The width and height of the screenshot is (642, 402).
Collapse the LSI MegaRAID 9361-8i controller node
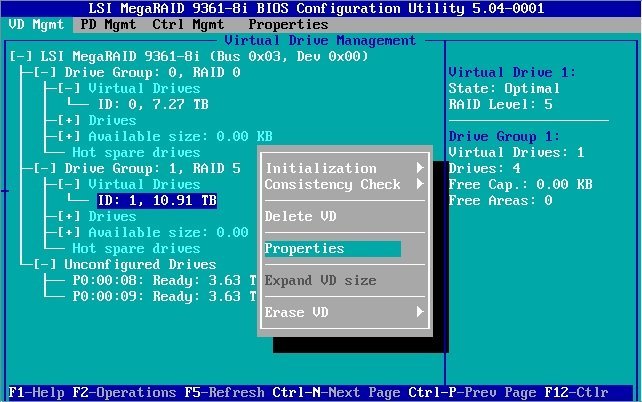point(20,56)
